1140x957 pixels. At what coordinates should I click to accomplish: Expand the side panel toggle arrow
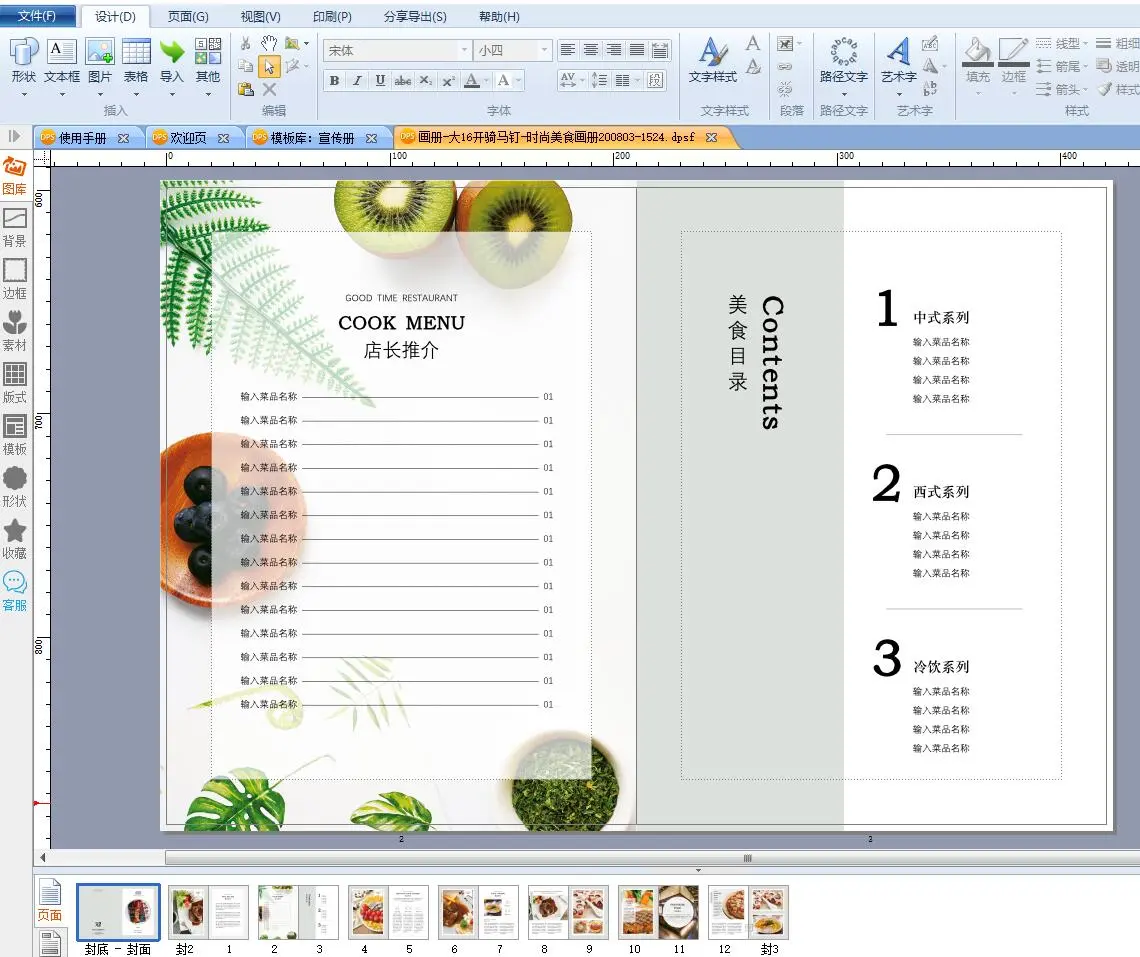tap(14, 136)
